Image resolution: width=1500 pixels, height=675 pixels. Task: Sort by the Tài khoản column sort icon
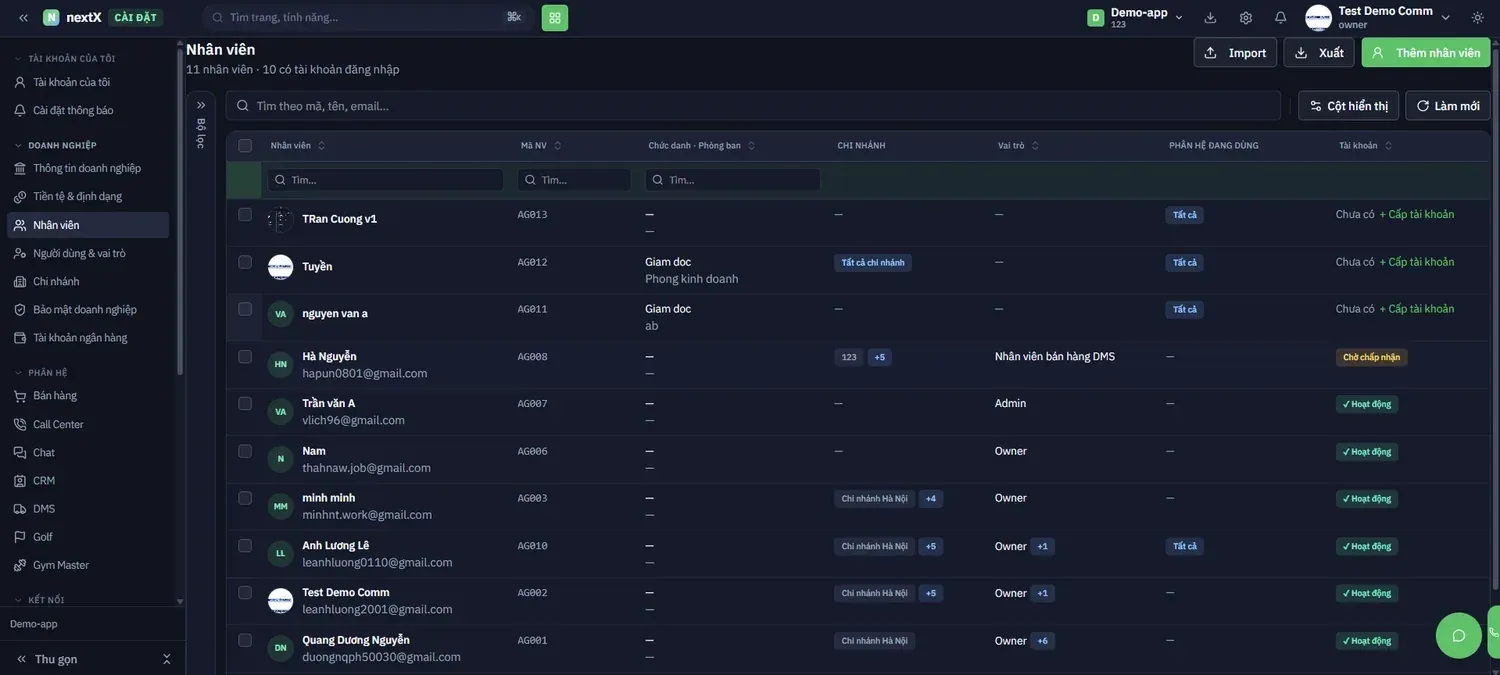point(1388,146)
